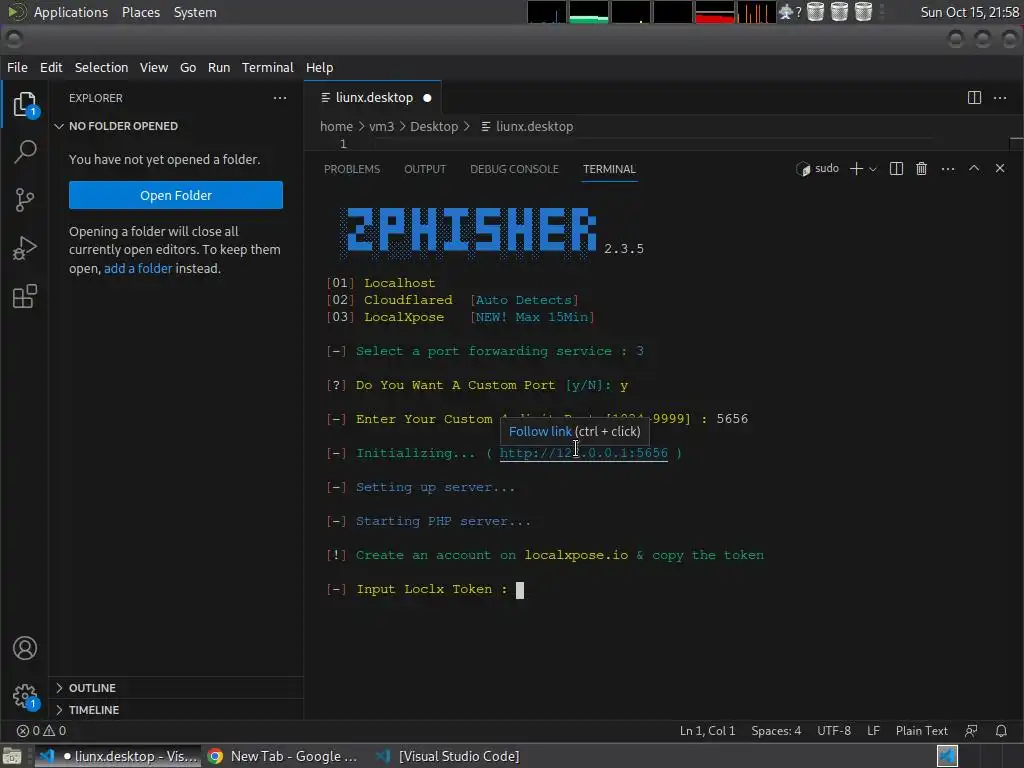This screenshot has height=768, width=1024.
Task: Open the Run menu
Action: coord(219,67)
